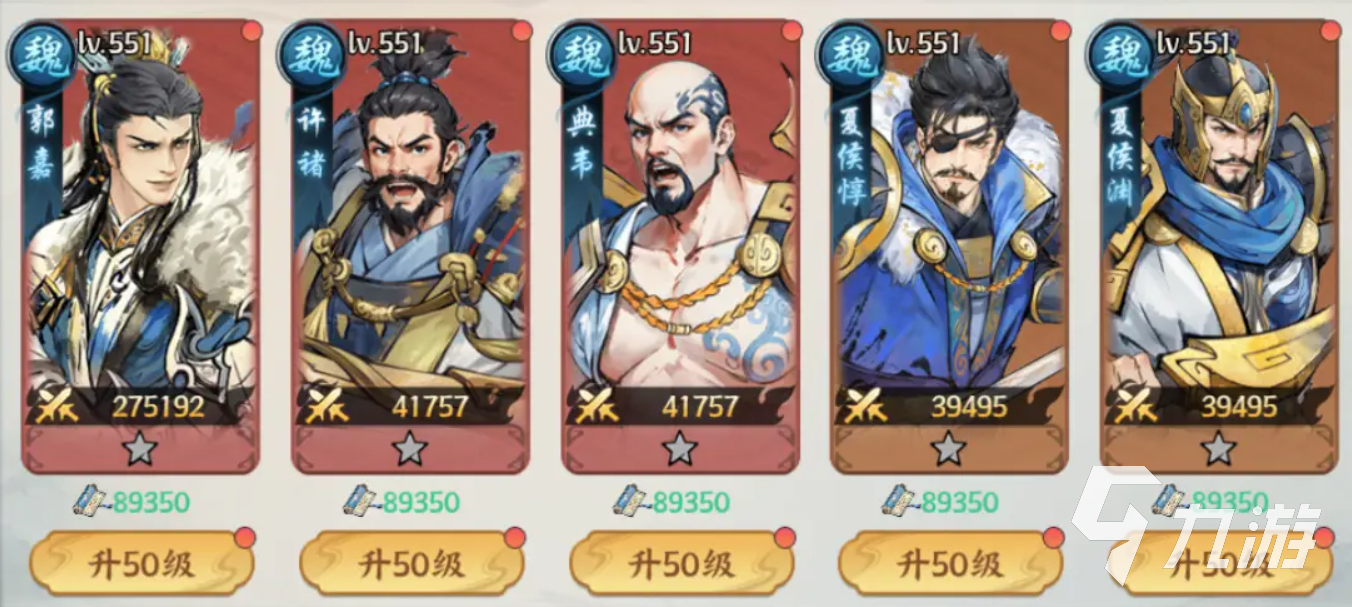The width and height of the screenshot is (1352, 607).
Task: Click the 魏 faction badge on 夏侯渊 card
Action: point(1121,51)
